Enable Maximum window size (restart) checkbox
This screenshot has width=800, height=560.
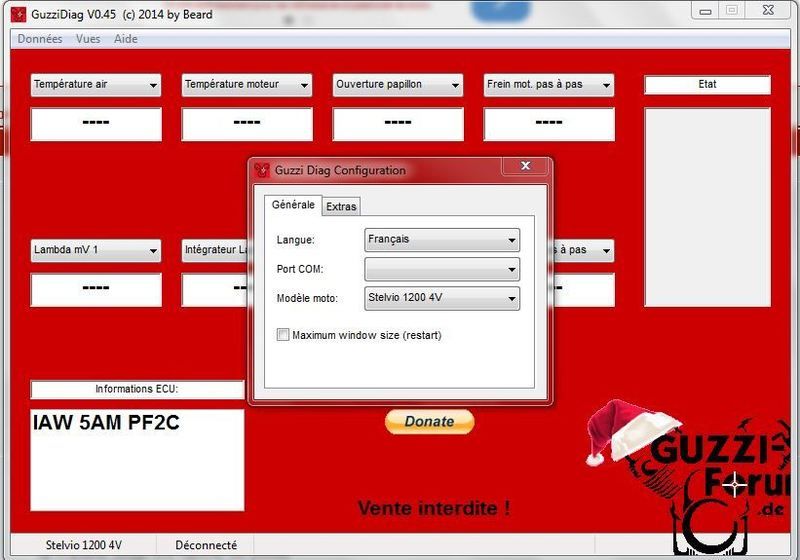pyautogui.click(x=283, y=335)
